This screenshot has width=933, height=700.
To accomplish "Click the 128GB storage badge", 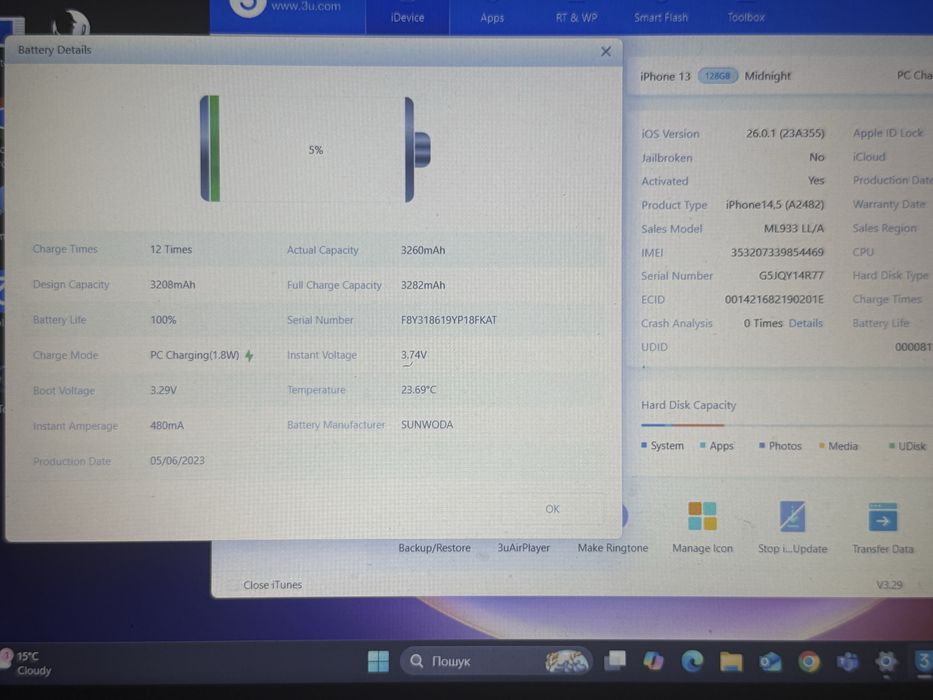I will click(717, 76).
